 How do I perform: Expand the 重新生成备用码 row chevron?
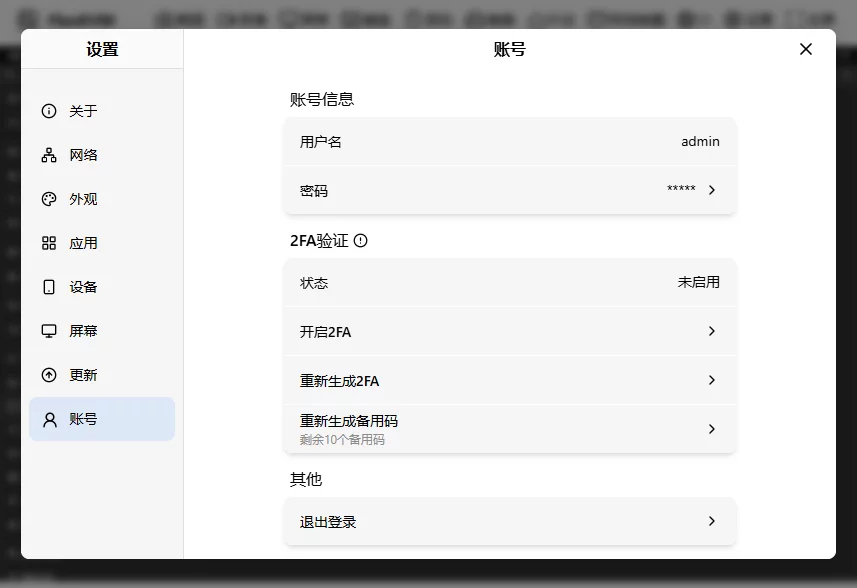pyautogui.click(x=712, y=429)
